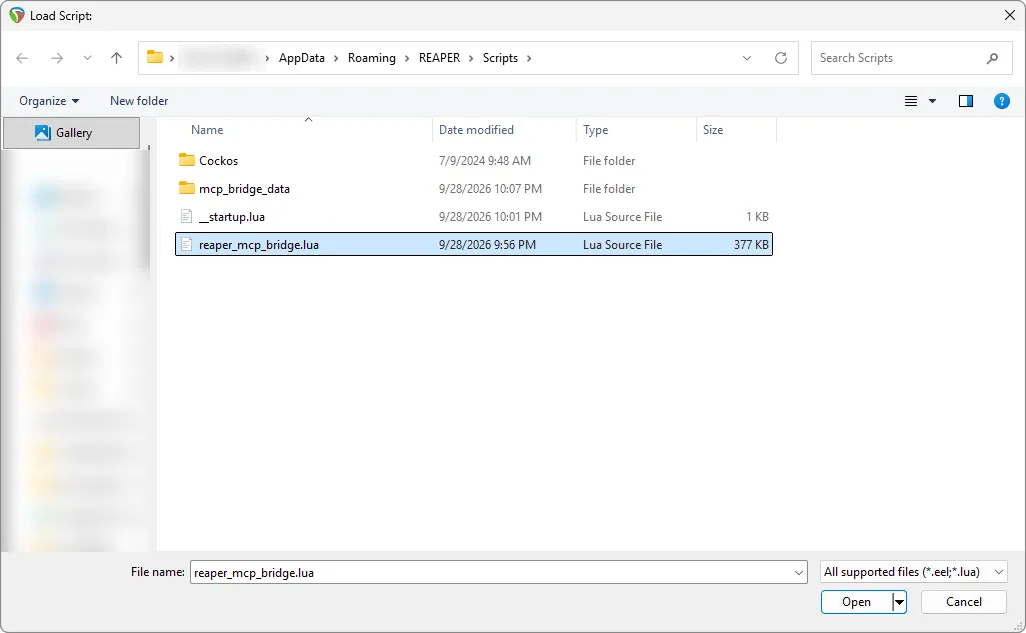Open view options dropdown arrow
This screenshot has width=1026, height=633.
932,101
